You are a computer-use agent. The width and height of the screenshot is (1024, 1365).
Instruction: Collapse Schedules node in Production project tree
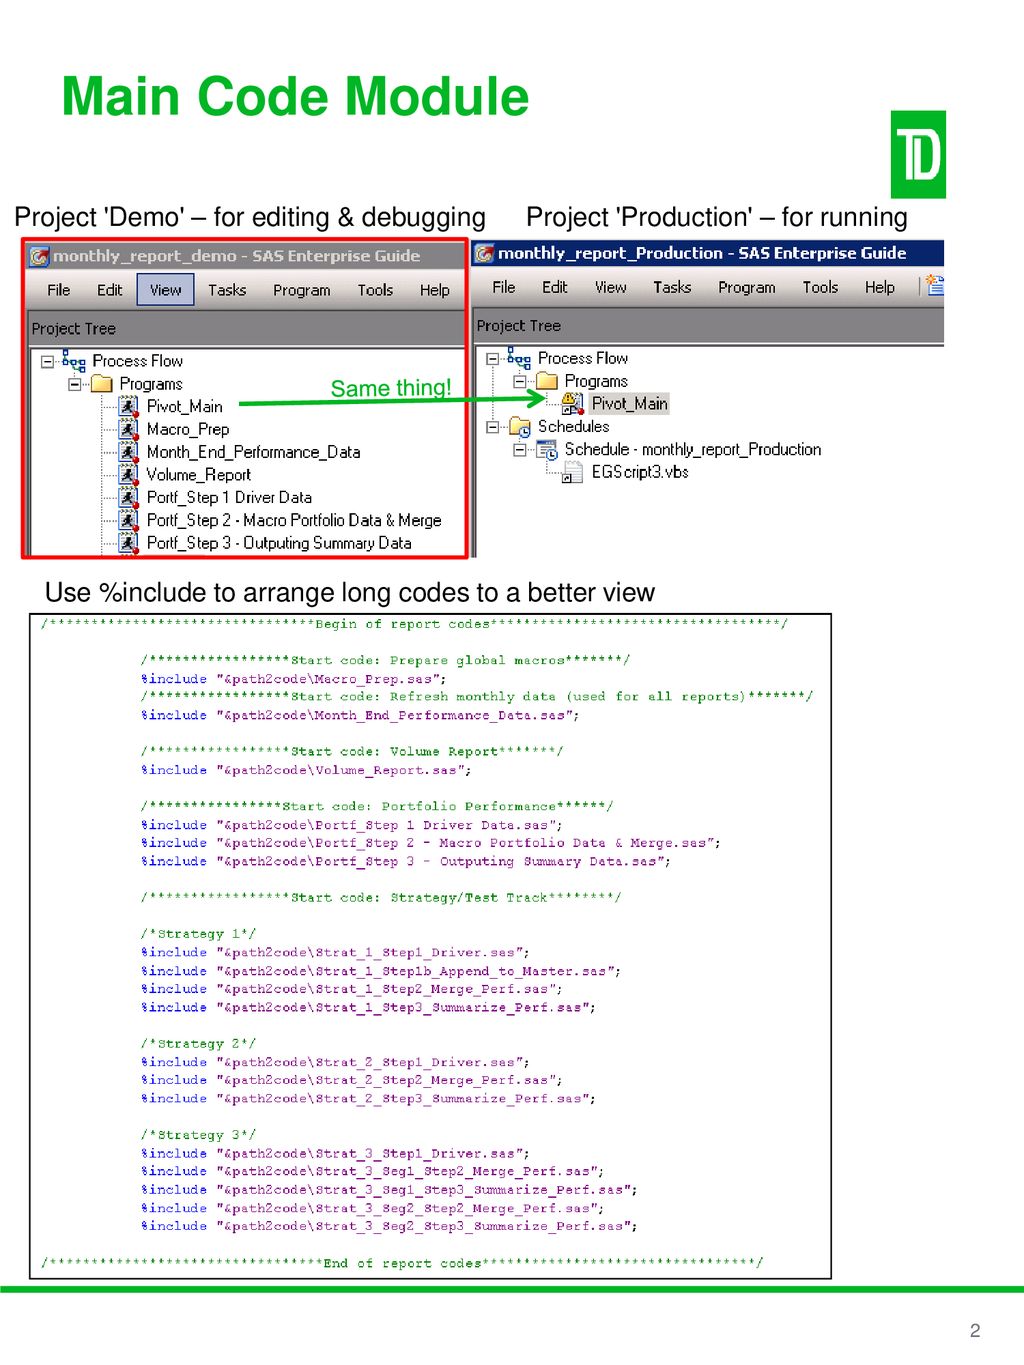tap(492, 427)
